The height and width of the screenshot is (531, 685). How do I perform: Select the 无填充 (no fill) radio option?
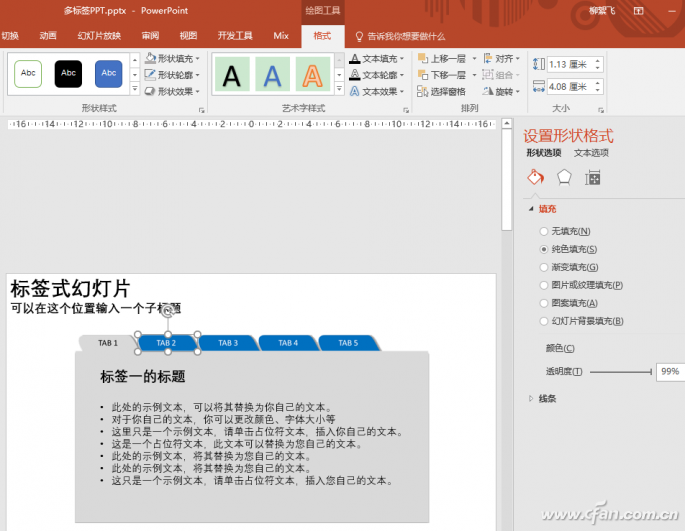544,231
